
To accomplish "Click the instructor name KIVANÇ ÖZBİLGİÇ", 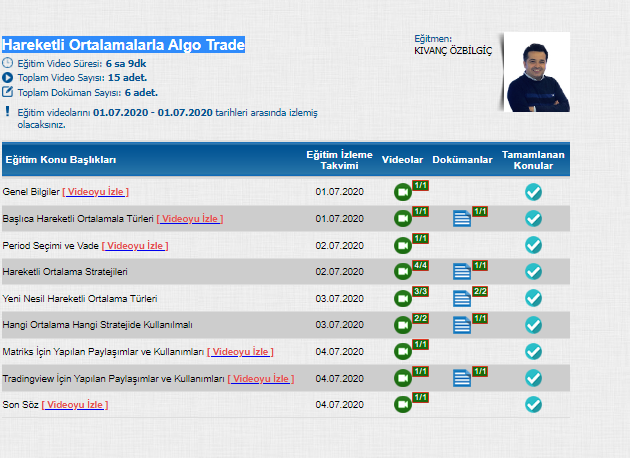I will pyautogui.click(x=453, y=51).
